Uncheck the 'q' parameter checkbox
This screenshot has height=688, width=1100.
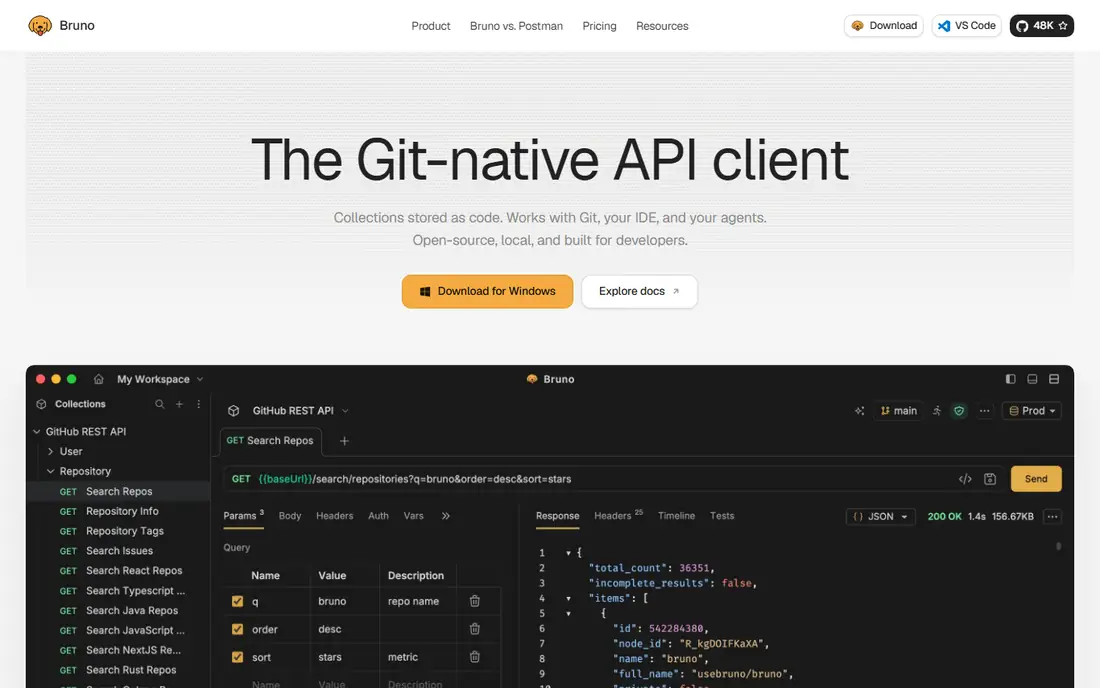238,601
